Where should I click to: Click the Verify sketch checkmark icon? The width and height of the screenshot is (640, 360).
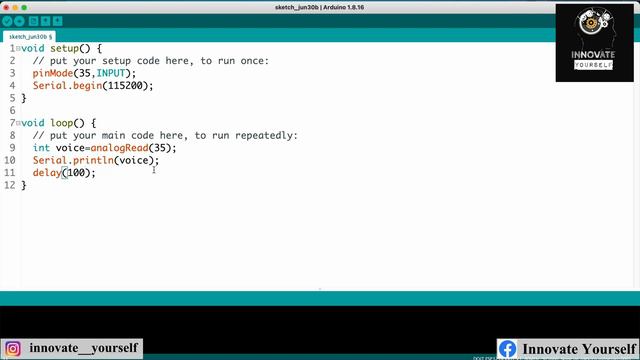tap(7, 21)
